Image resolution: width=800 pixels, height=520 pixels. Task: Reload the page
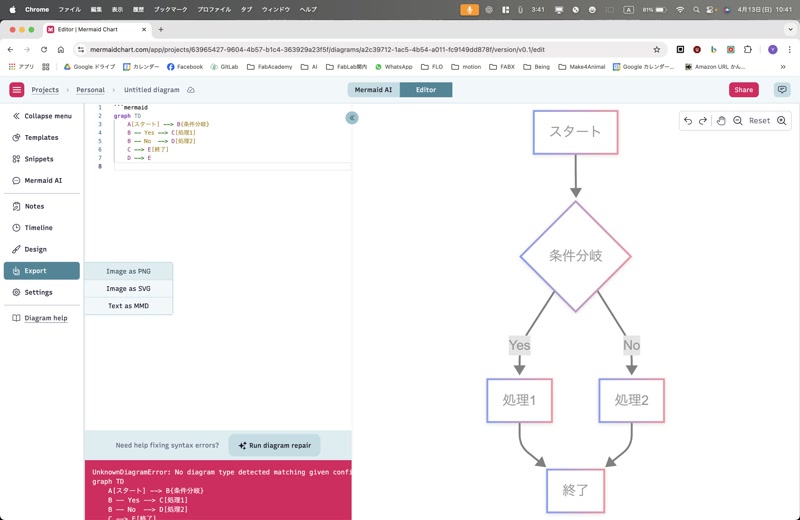(x=44, y=49)
